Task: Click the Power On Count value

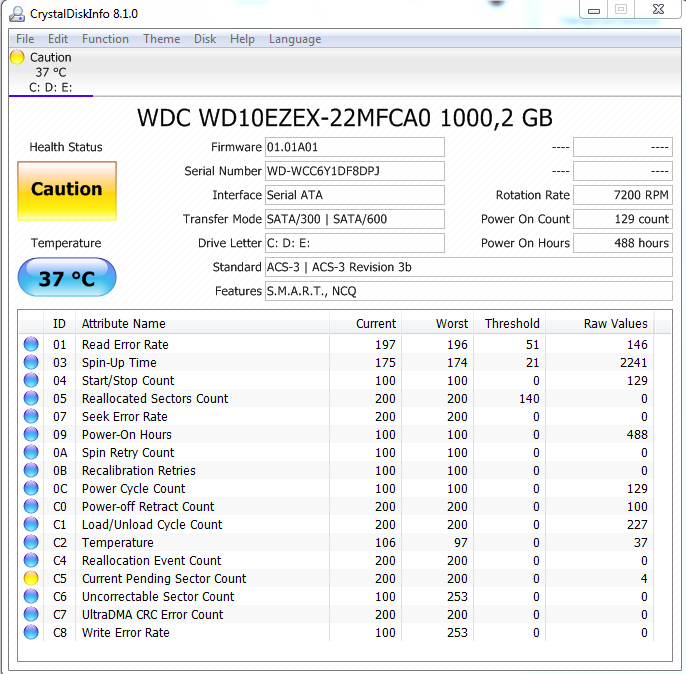Action: coord(623,219)
